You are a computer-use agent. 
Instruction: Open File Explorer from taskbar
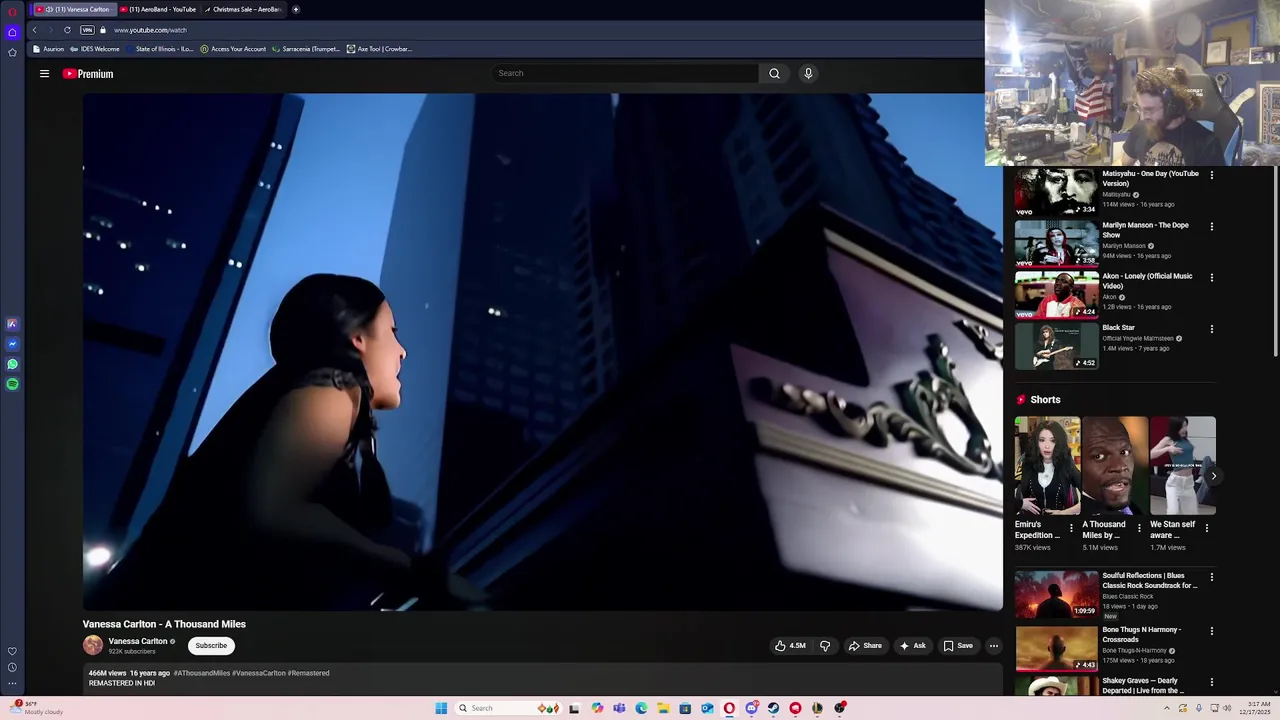663,708
